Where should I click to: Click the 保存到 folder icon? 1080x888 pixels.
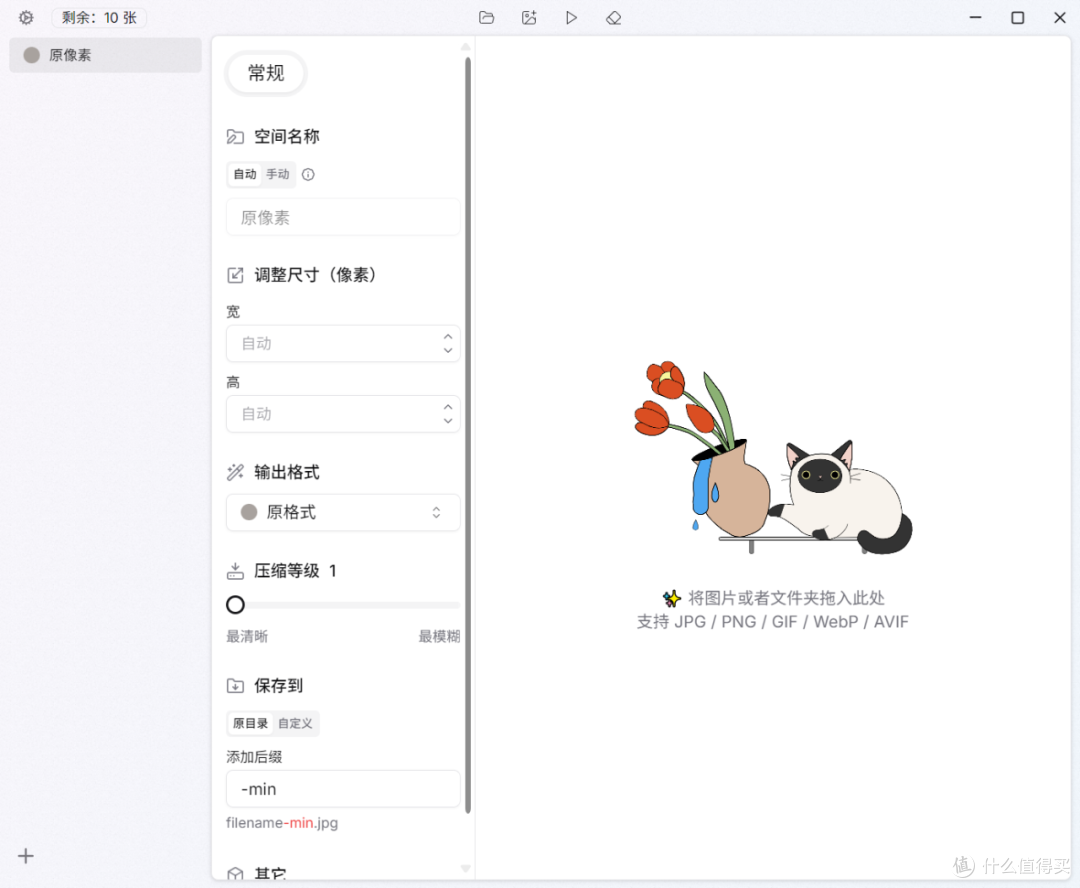tap(235, 685)
